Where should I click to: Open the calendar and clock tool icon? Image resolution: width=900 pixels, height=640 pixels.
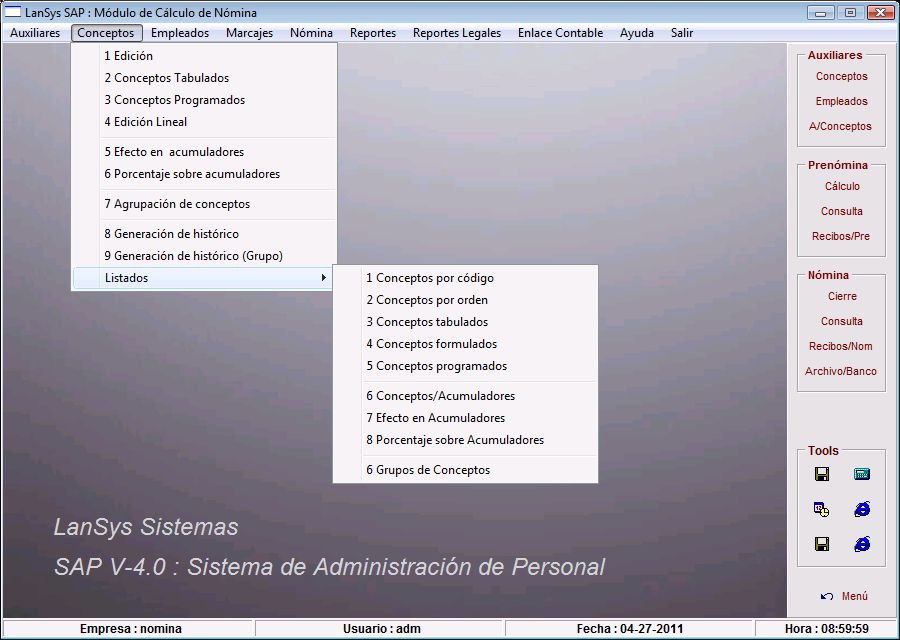coord(821,509)
